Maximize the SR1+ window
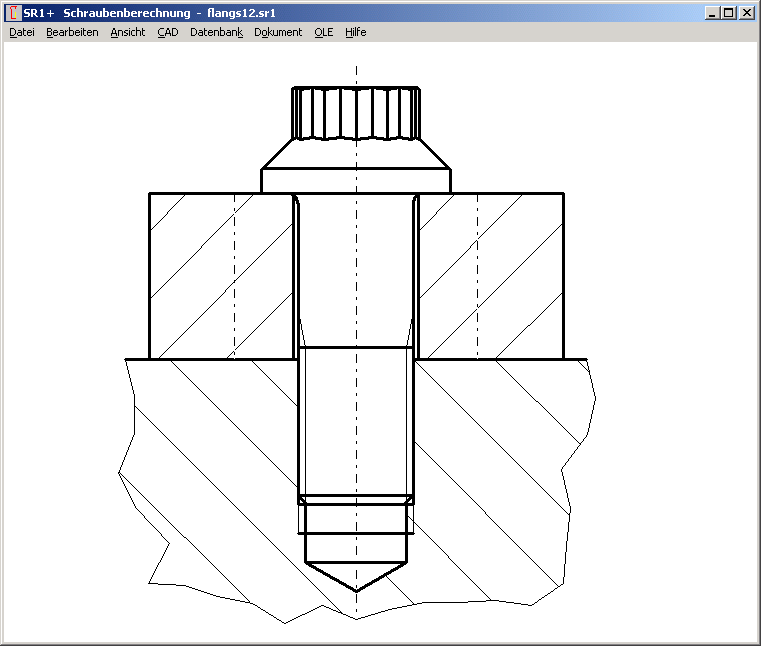 728,13
